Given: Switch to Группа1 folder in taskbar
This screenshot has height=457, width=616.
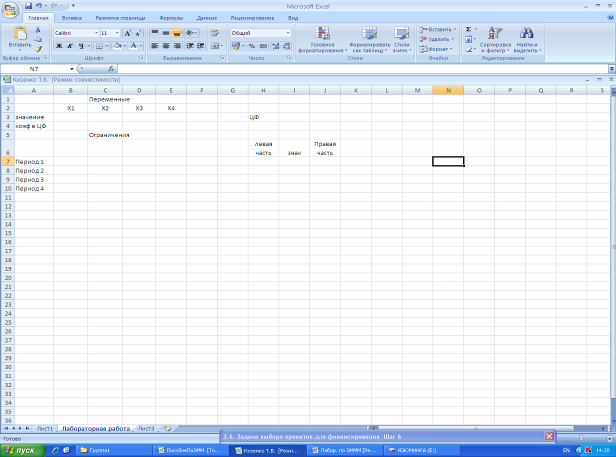Looking at the screenshot, I should pyautogui.click(x=114, y=450).
